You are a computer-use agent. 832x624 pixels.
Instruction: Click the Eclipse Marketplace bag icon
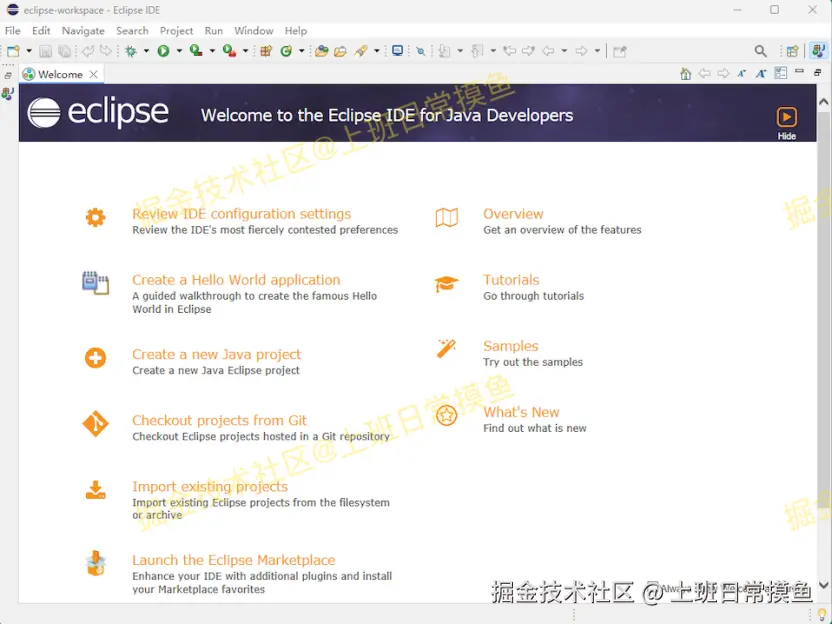[95, 563]
